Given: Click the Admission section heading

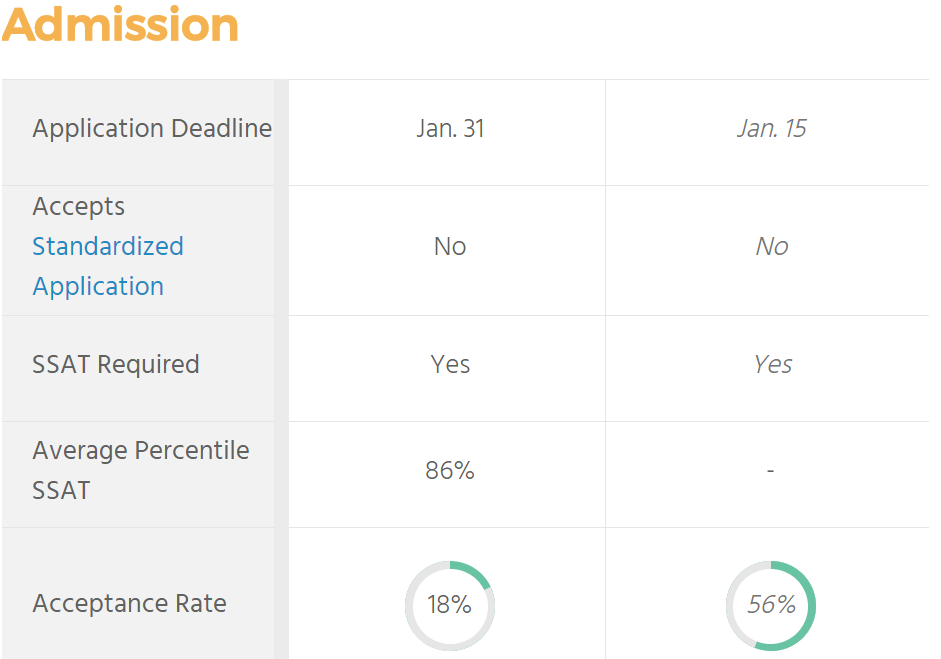Looking at the screenshot, I should [x=120, y=25].
